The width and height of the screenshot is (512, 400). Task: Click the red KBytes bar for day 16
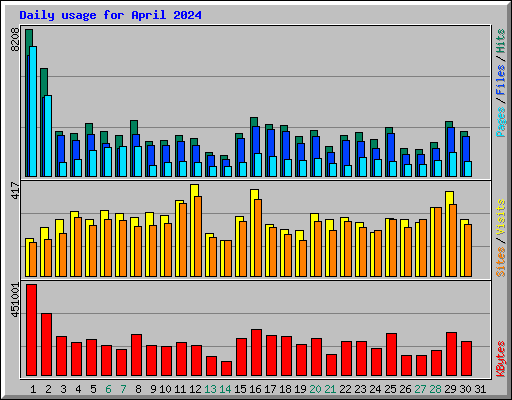(x=256, y=352)
